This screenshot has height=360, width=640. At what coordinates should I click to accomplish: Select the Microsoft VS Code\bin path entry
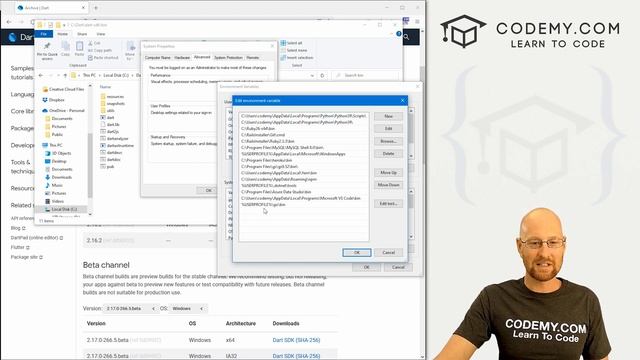304,198
